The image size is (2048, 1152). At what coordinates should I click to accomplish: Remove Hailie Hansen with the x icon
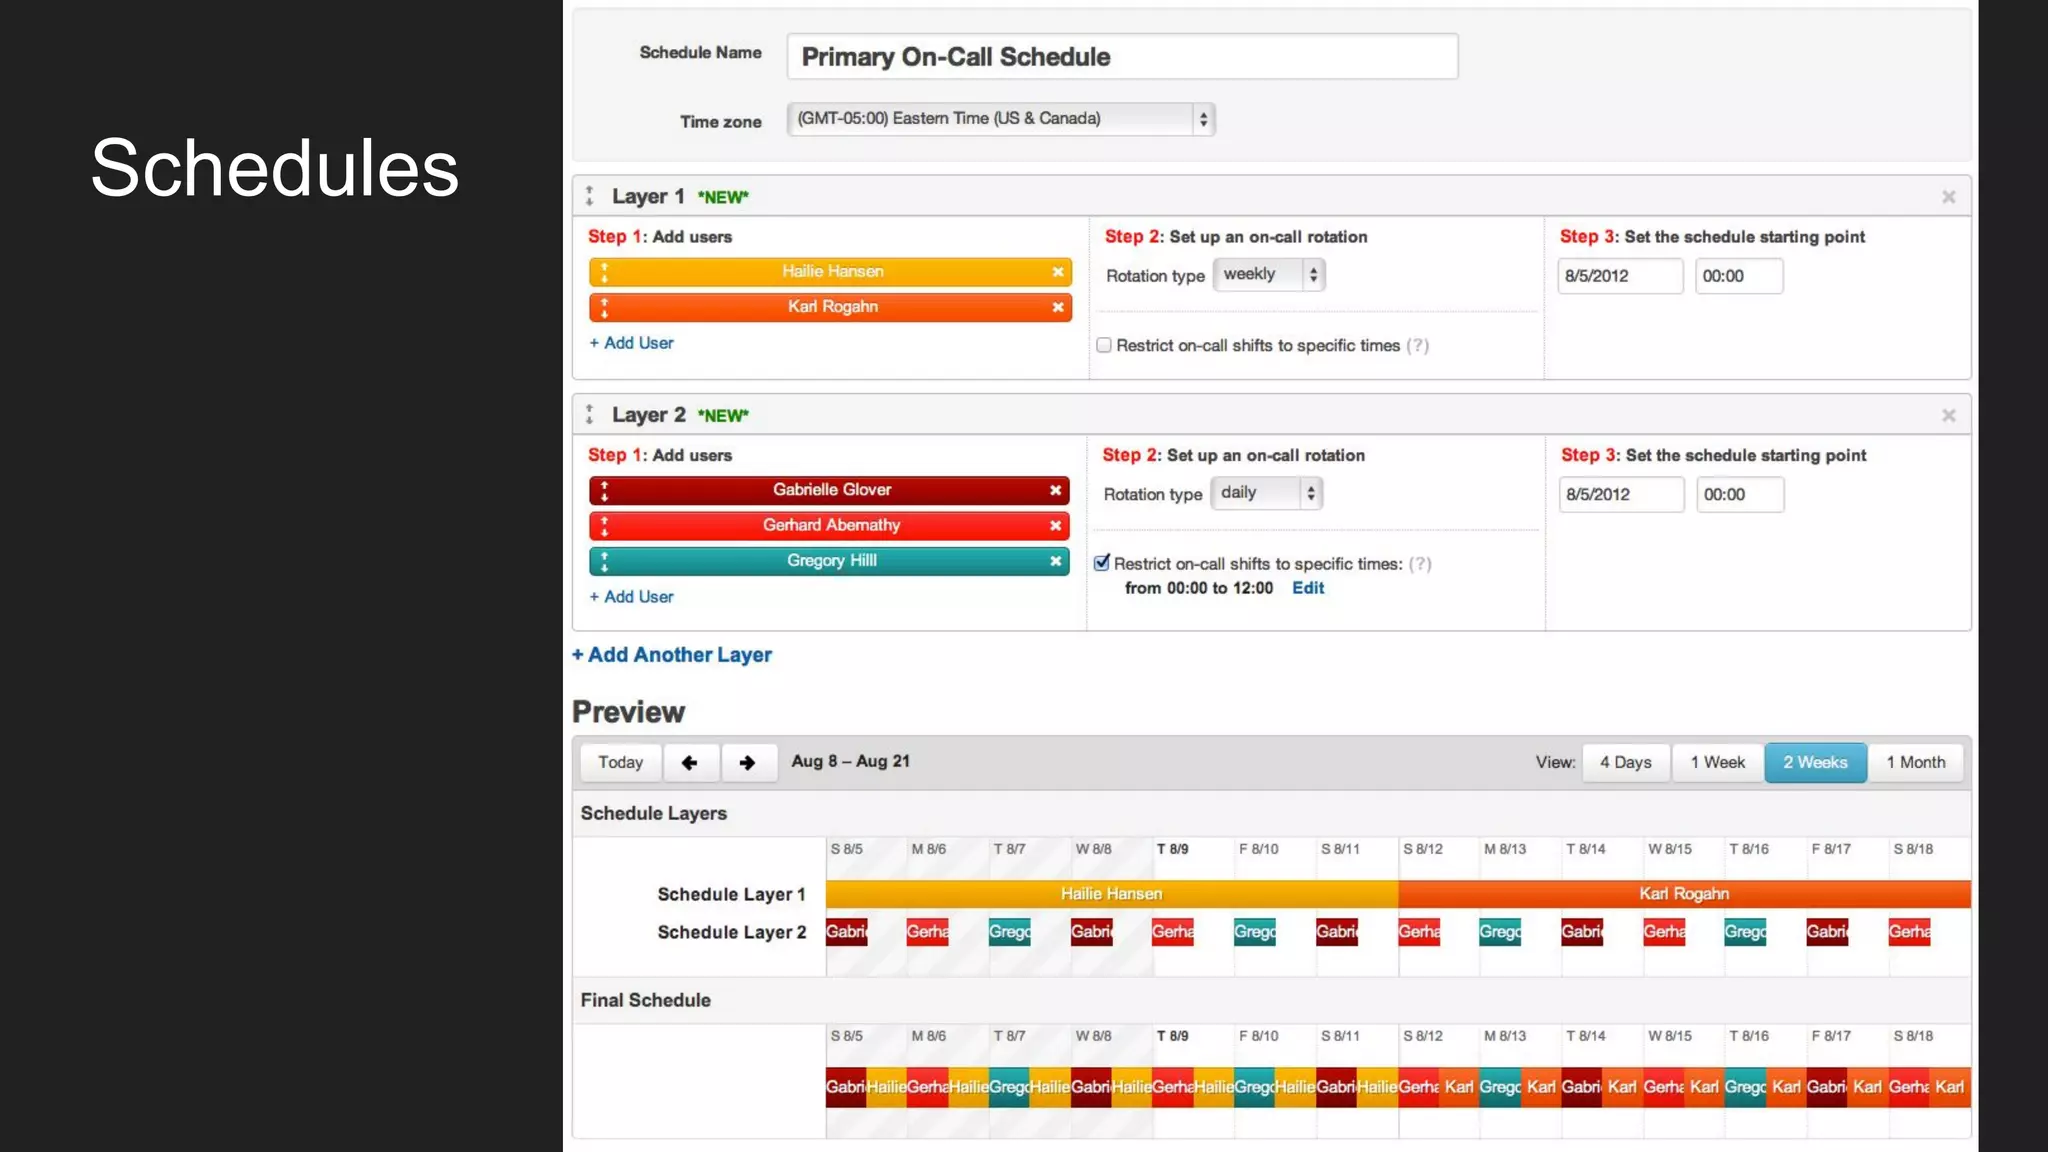click(1057, 272)
